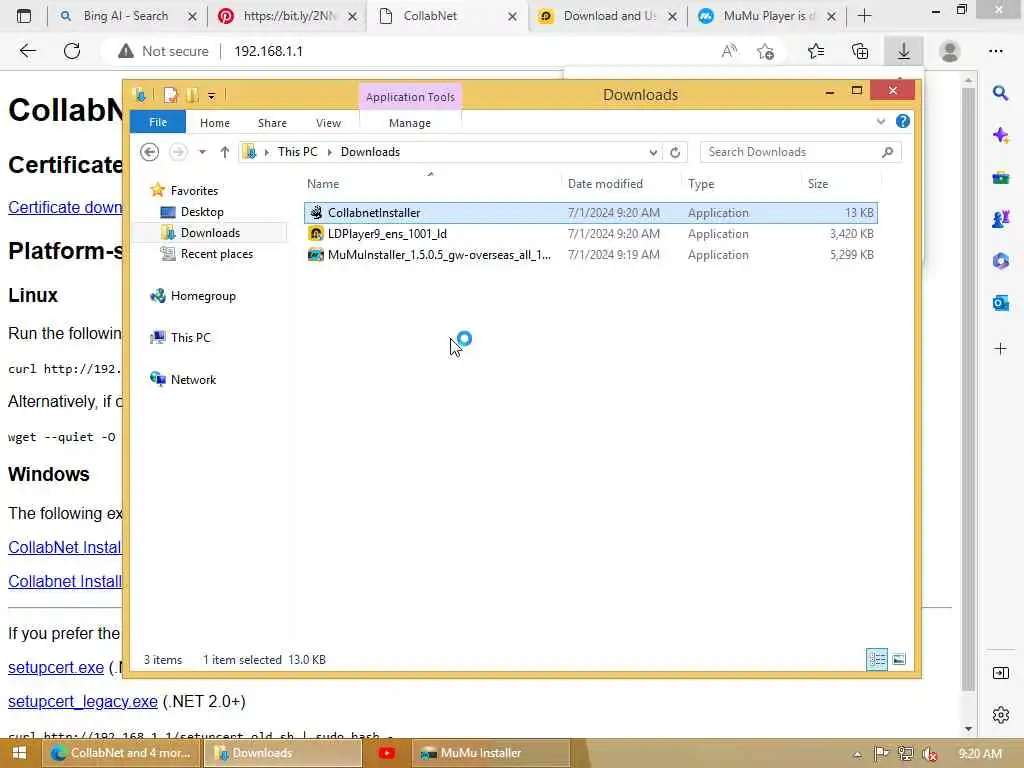Open Outlook icon in Edge sidebar
The height and width of the screenshot is (768, 1024).
click(1000, 302)
